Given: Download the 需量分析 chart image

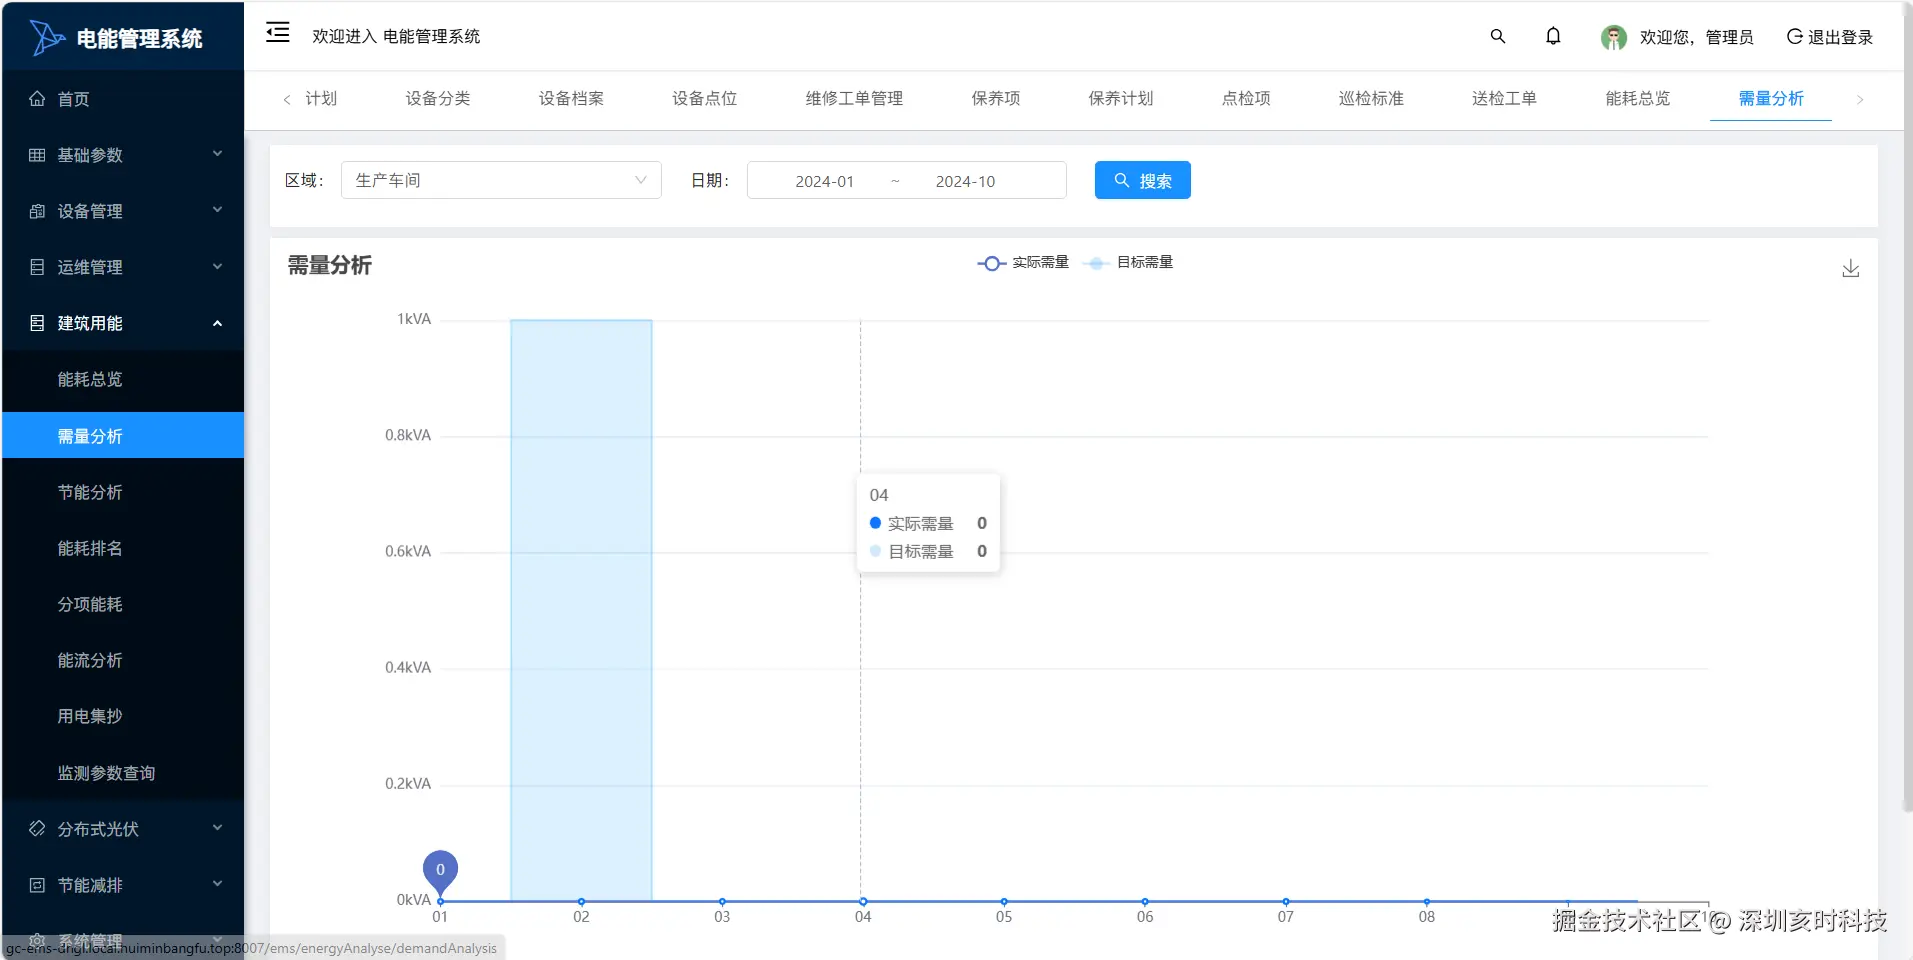Looking at the screenshot, I should [x=1851, y=268].
